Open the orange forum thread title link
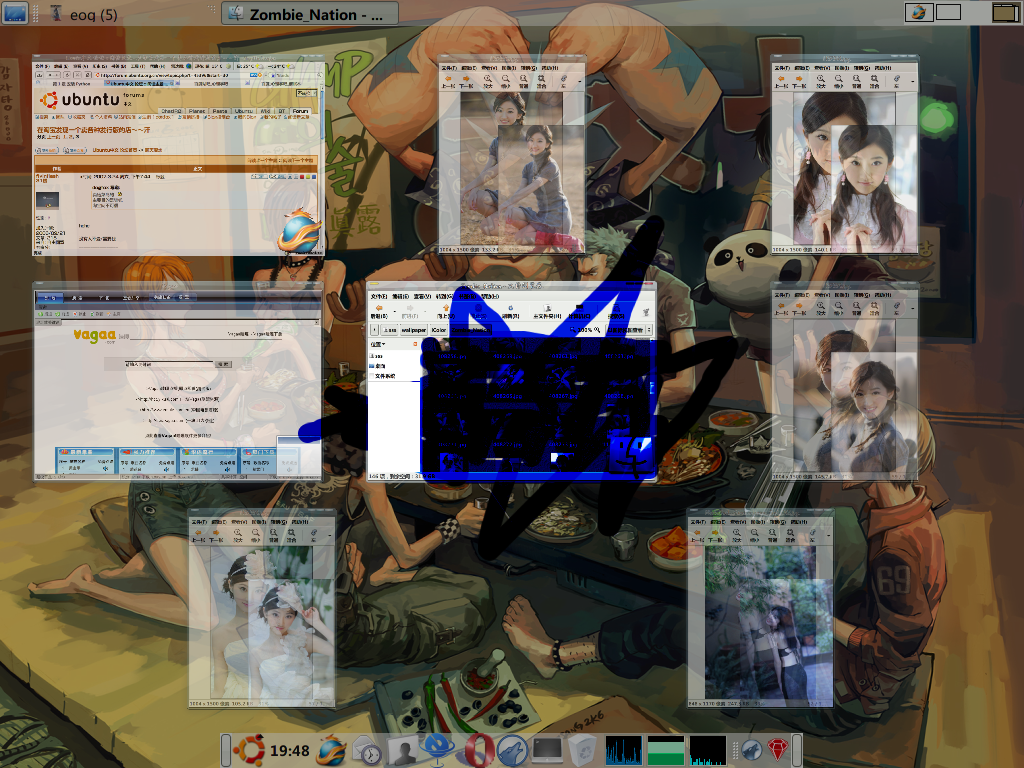 click(93, 130)
